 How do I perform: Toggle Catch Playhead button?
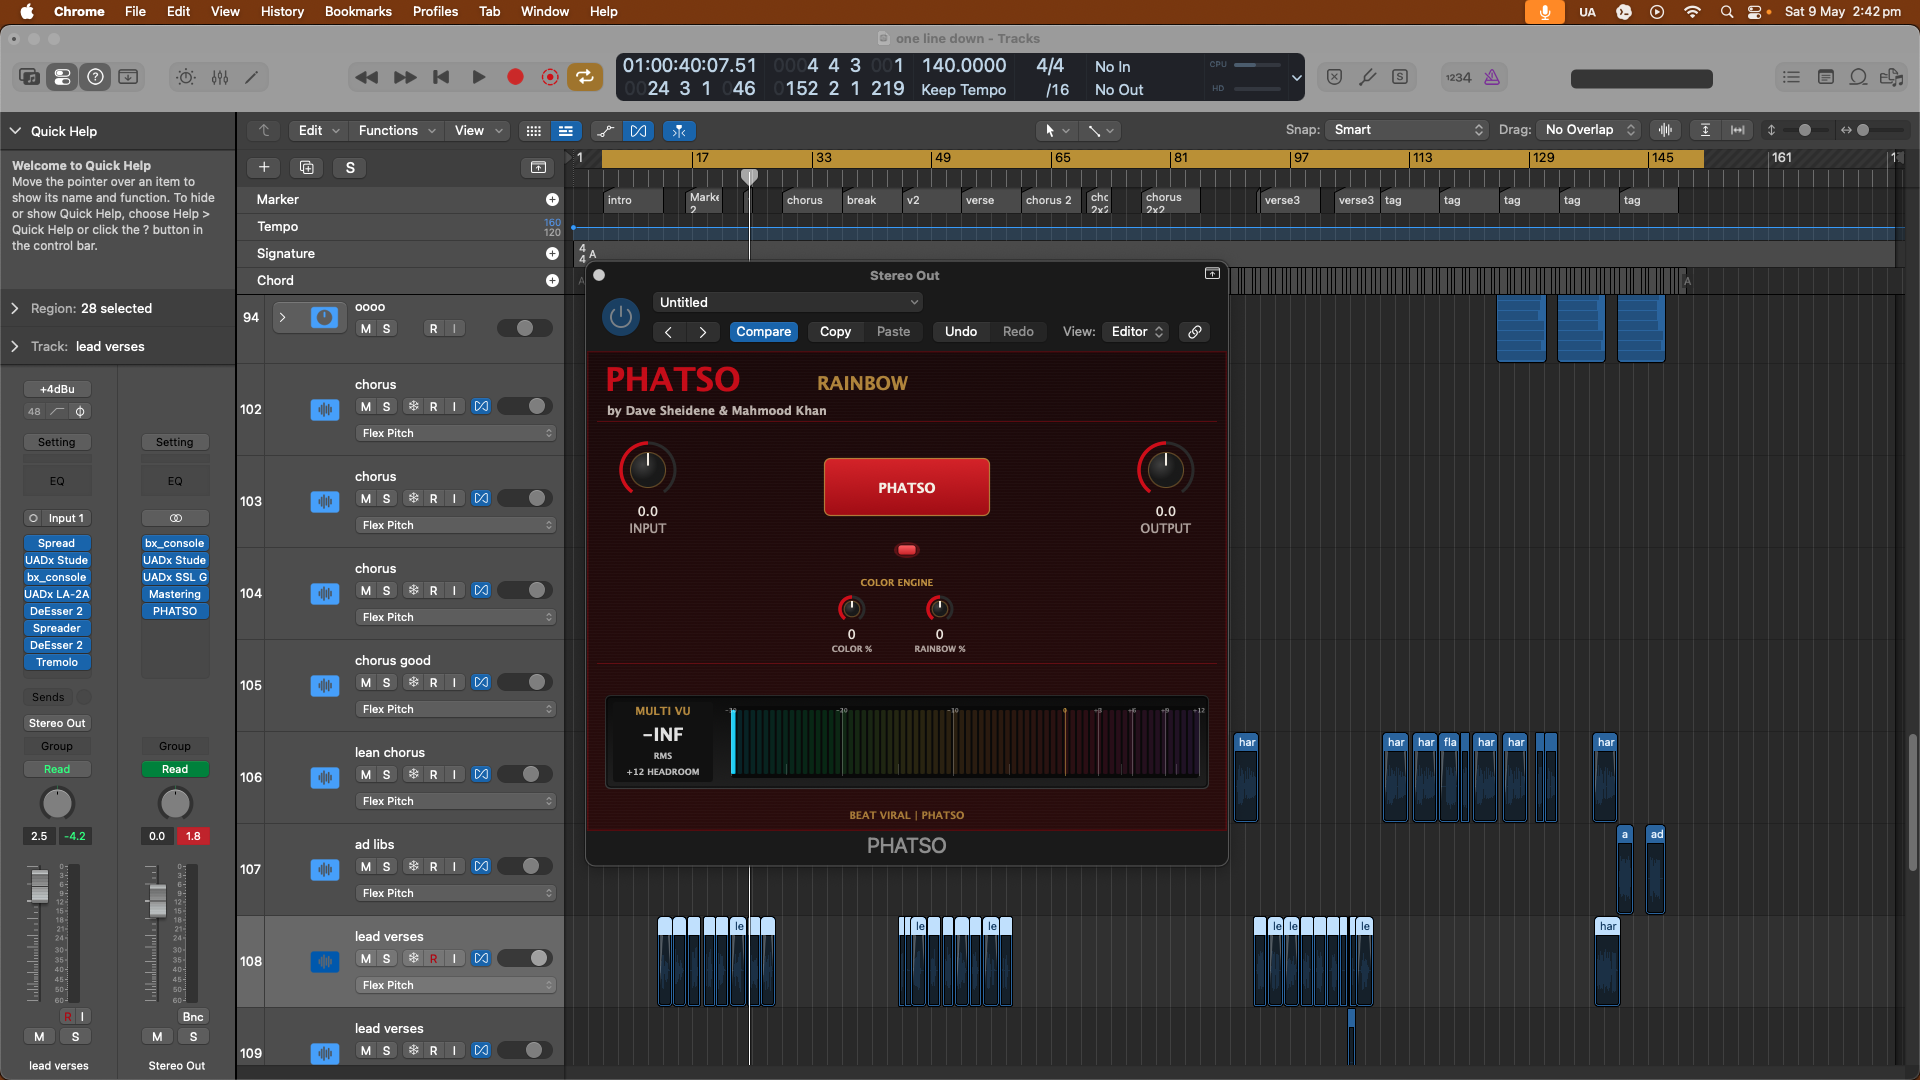click(x=679, y=131)
